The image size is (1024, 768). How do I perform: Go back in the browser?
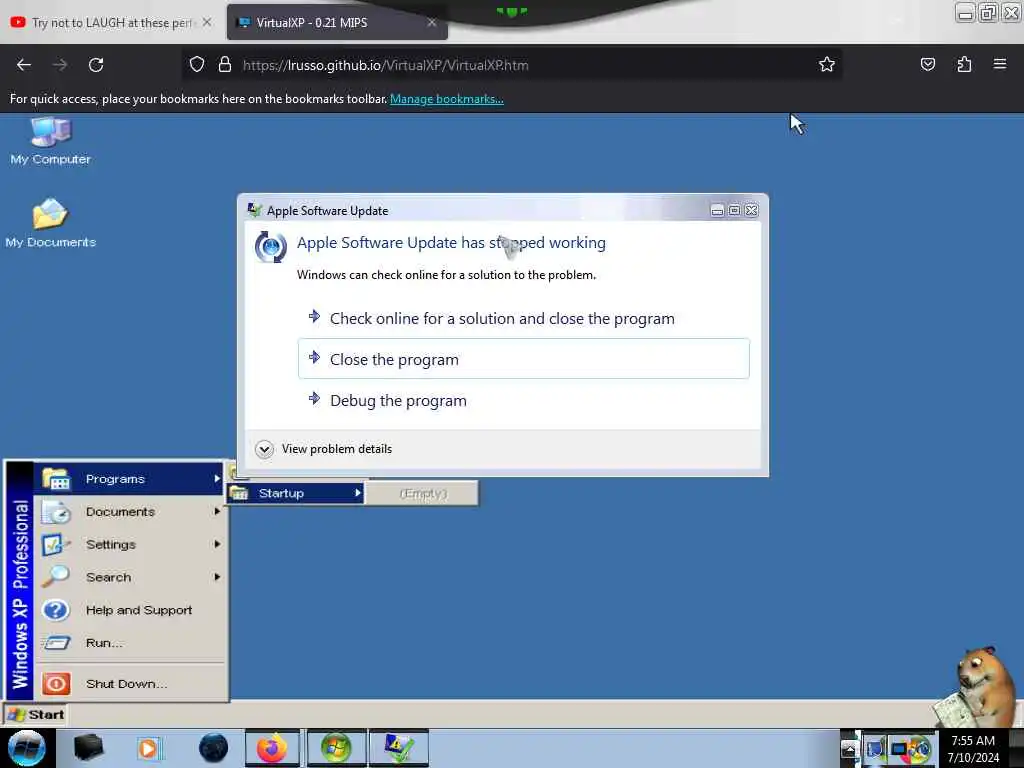pos(24,65)
